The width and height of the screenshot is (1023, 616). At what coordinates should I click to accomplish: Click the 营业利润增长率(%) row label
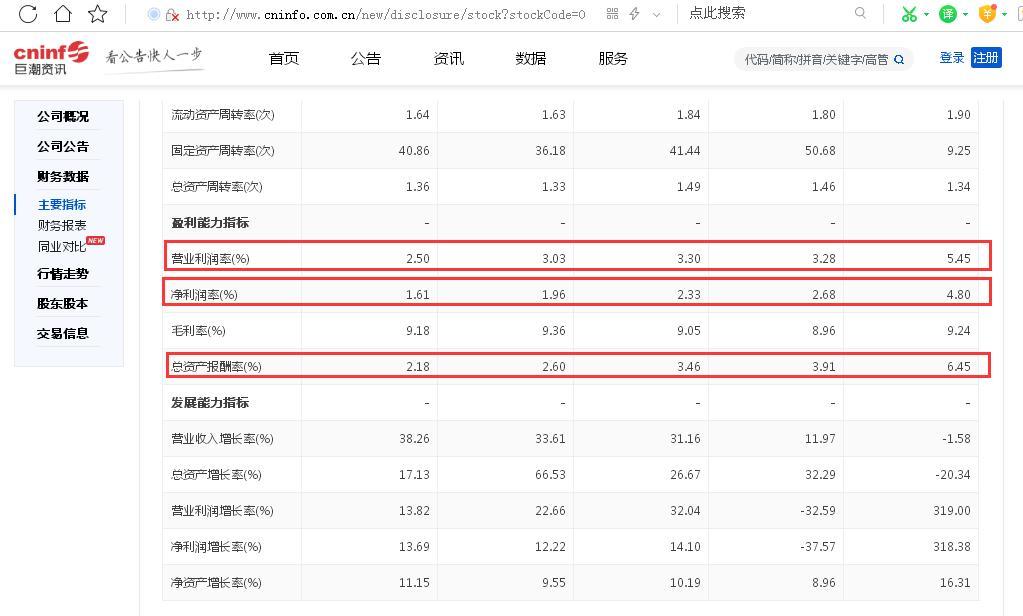pos(222,510)
